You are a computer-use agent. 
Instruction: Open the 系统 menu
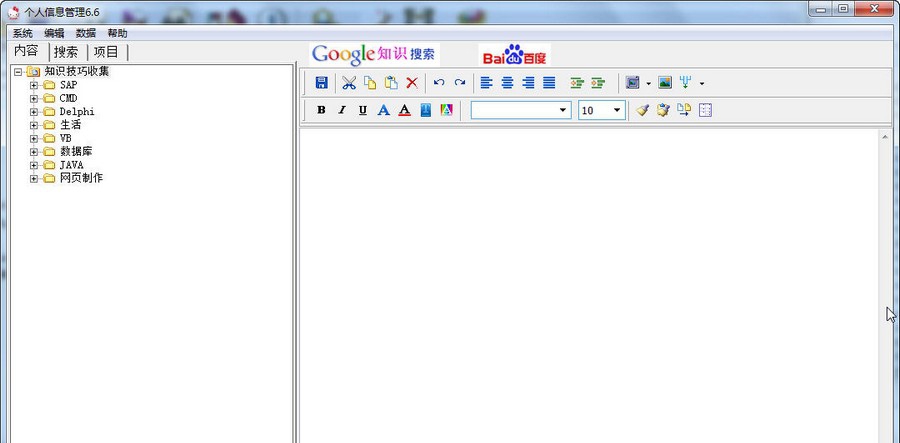[22, 33]
